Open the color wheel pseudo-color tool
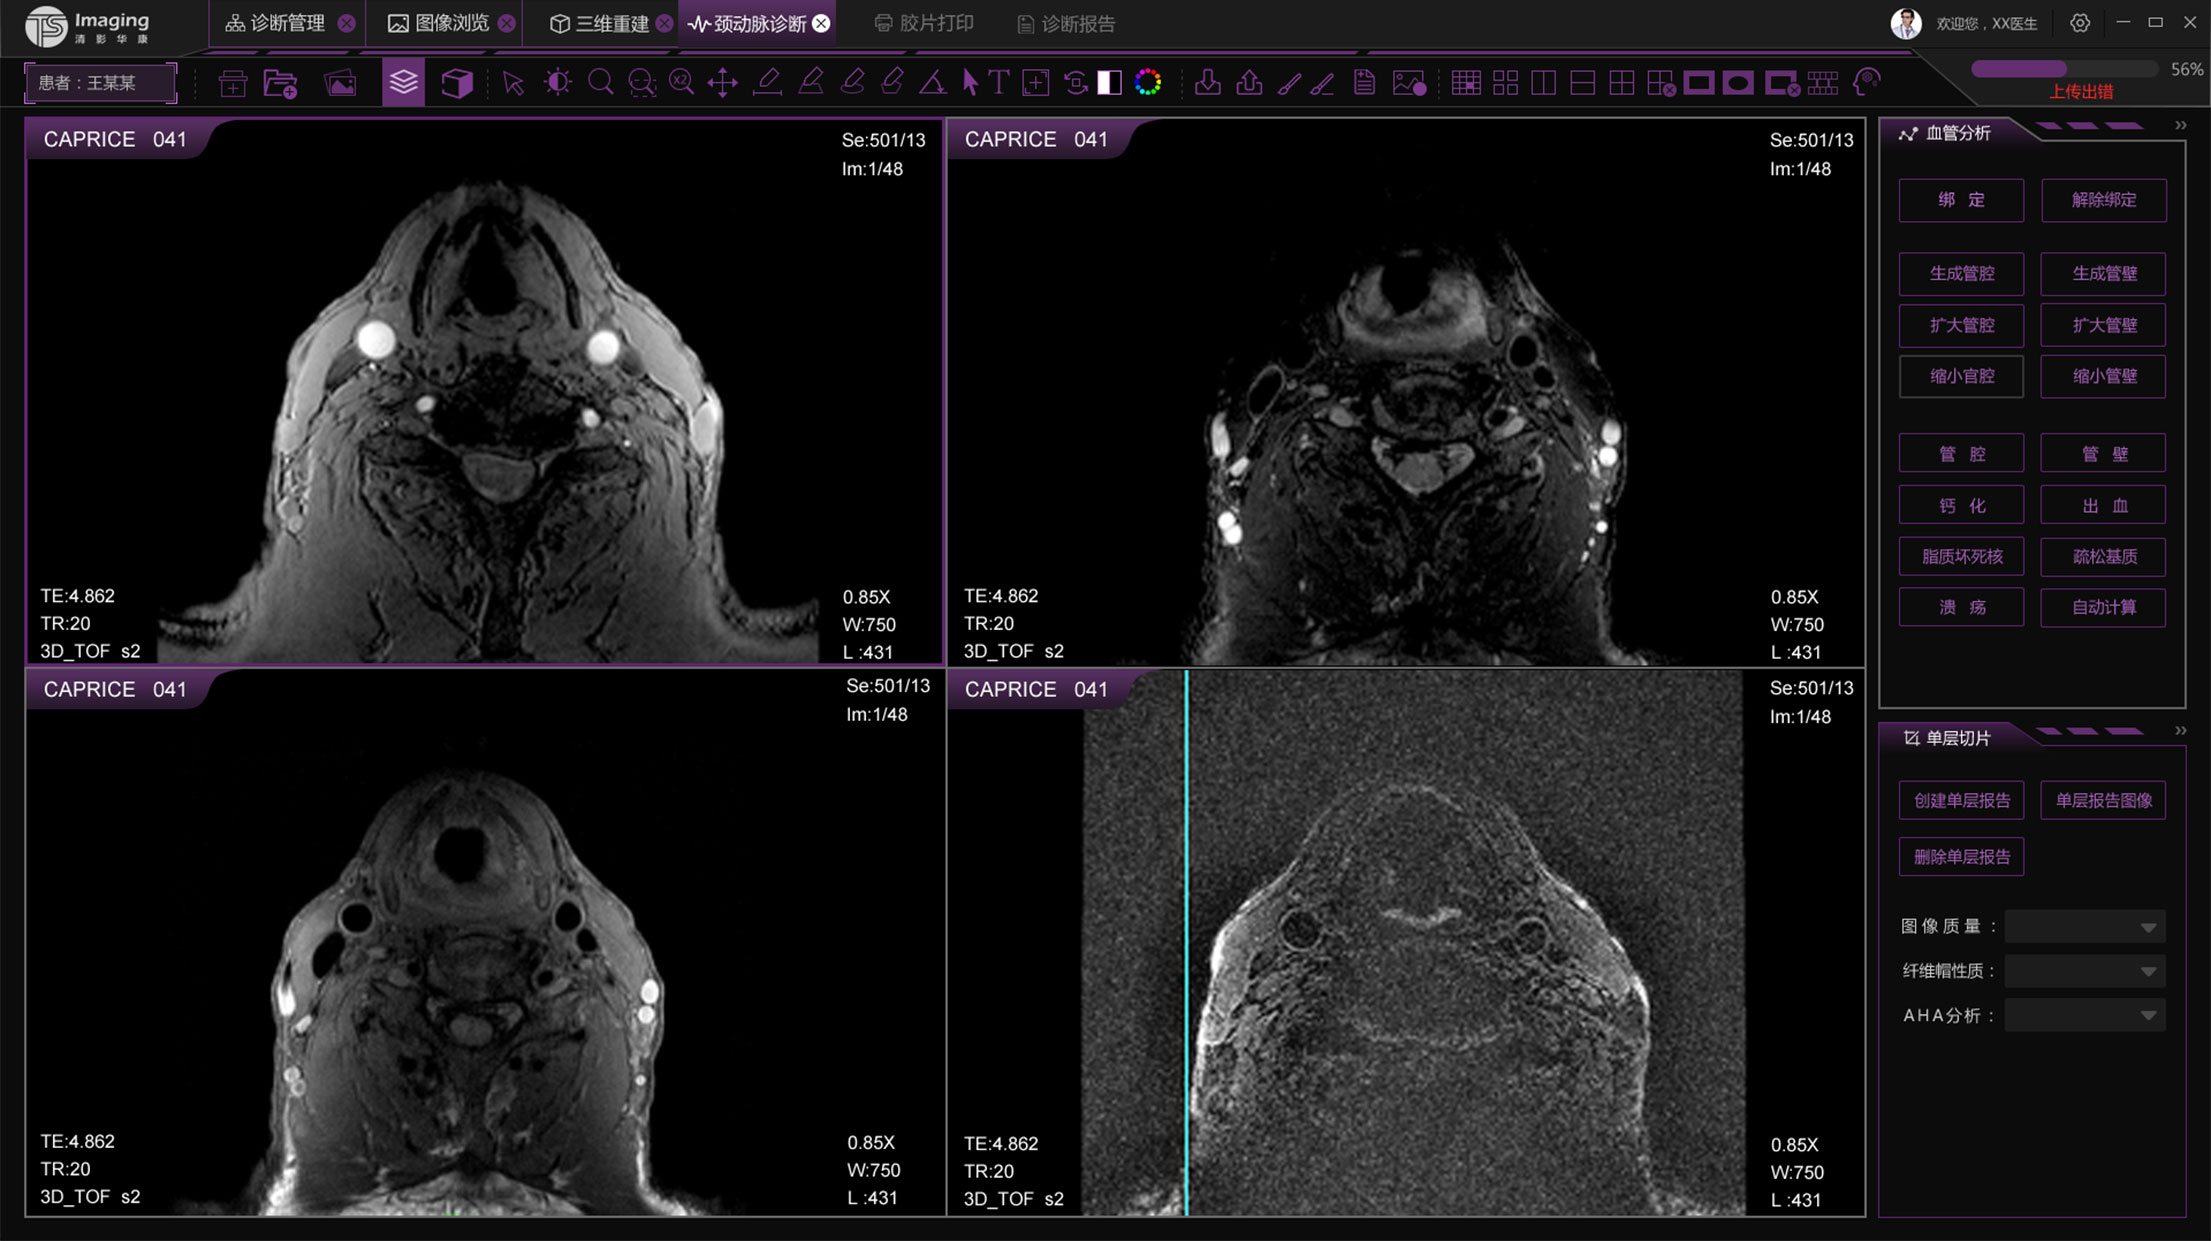This screenshot has width=2211, height=1241. click(x=1148, y=82)
